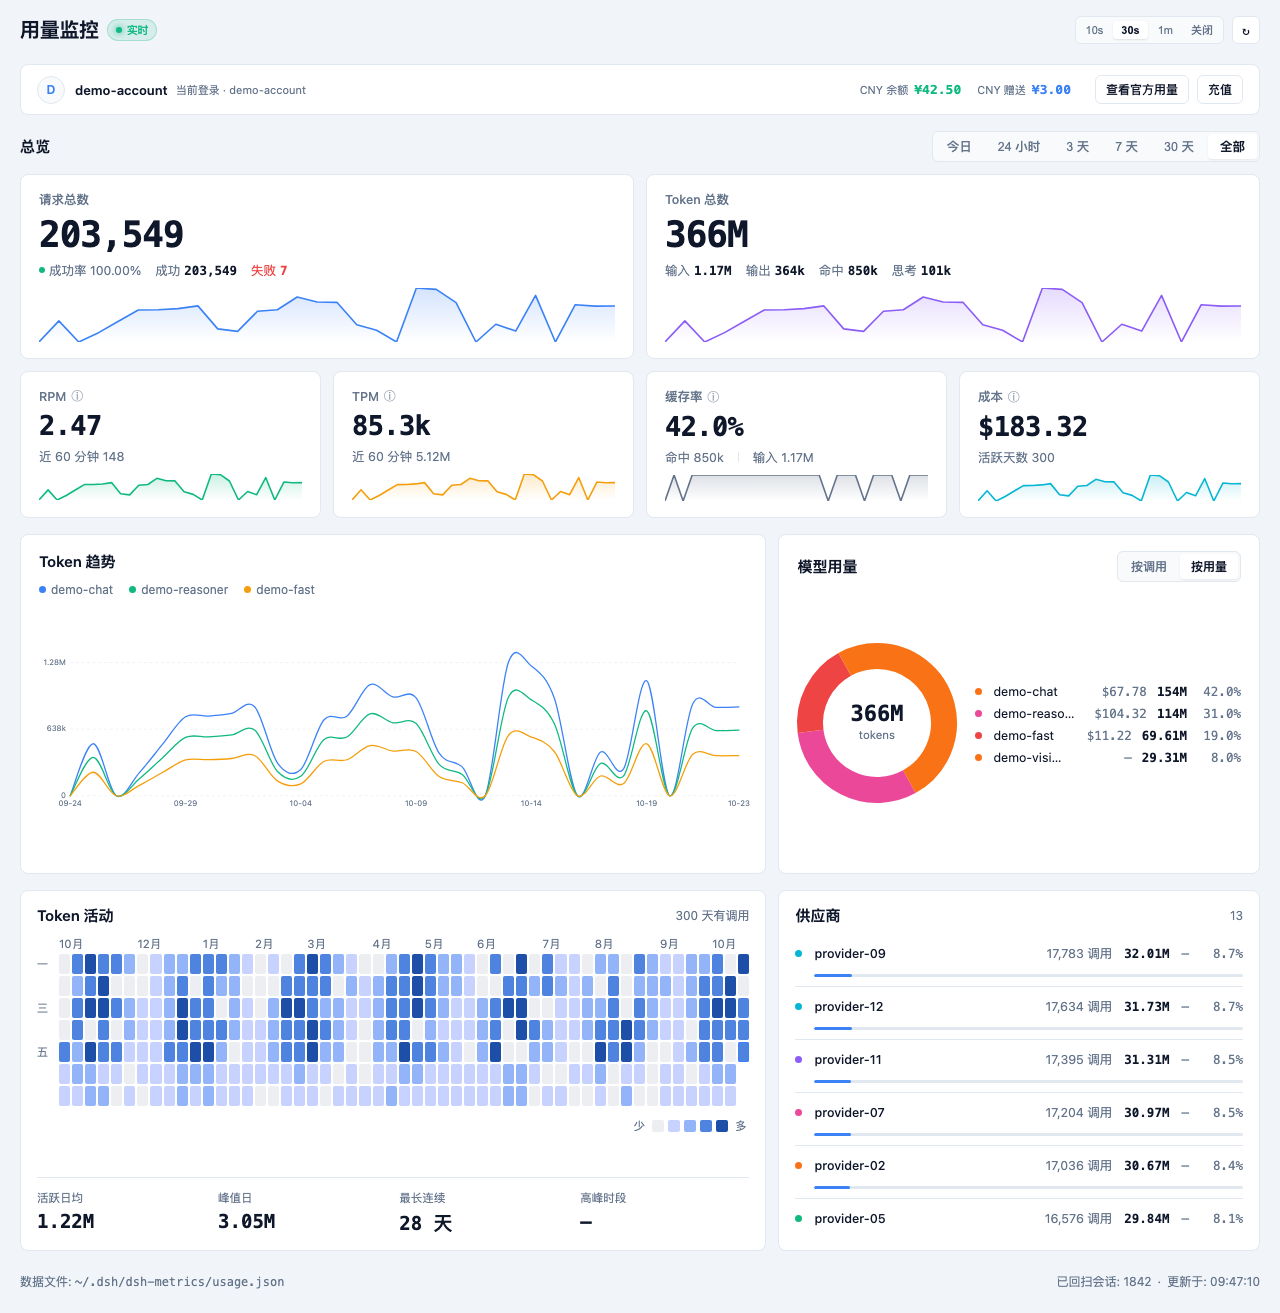Image resolution: width=1280 pixels, height=1313 pixels.
Task: Select the 全部 time range tab
Action: (1232, 147)
